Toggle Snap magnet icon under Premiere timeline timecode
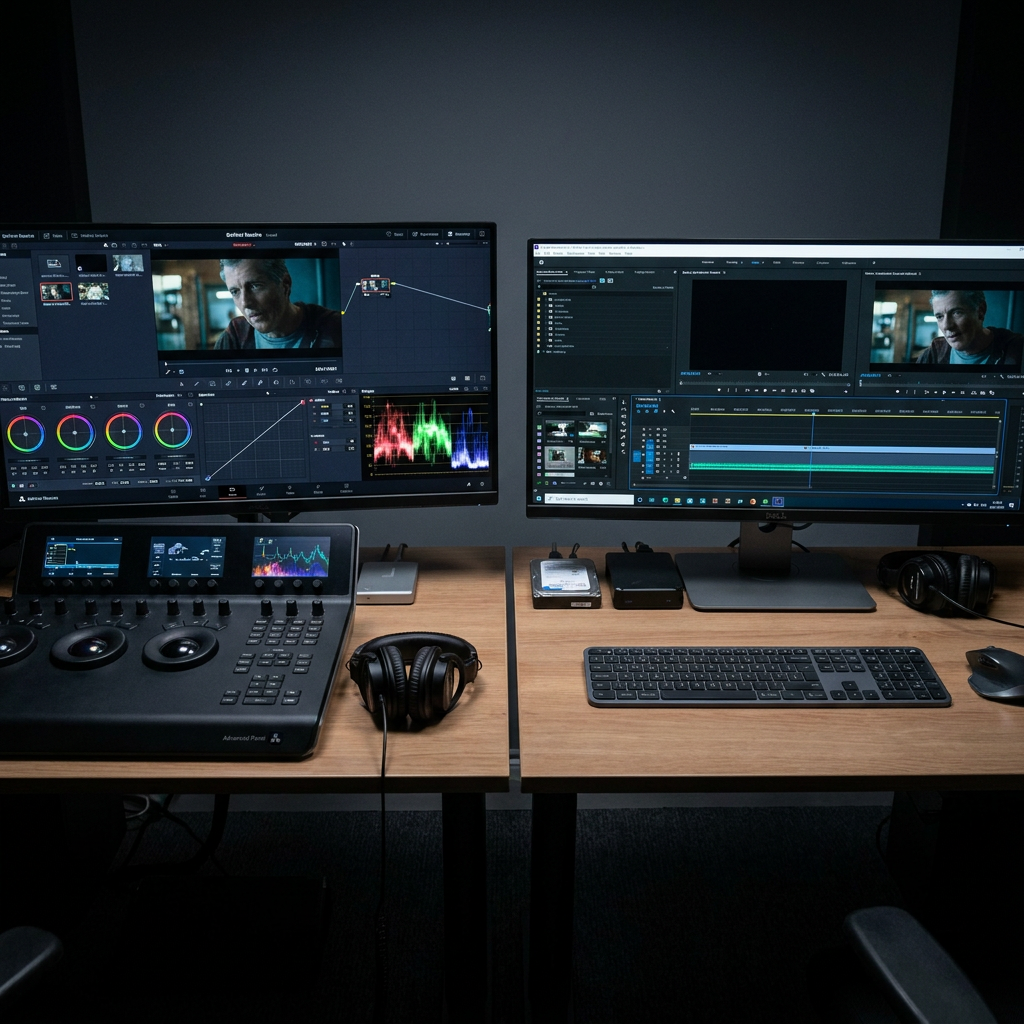The height and width of the screenshot is (1024, 1024). [x=647, y=411]
